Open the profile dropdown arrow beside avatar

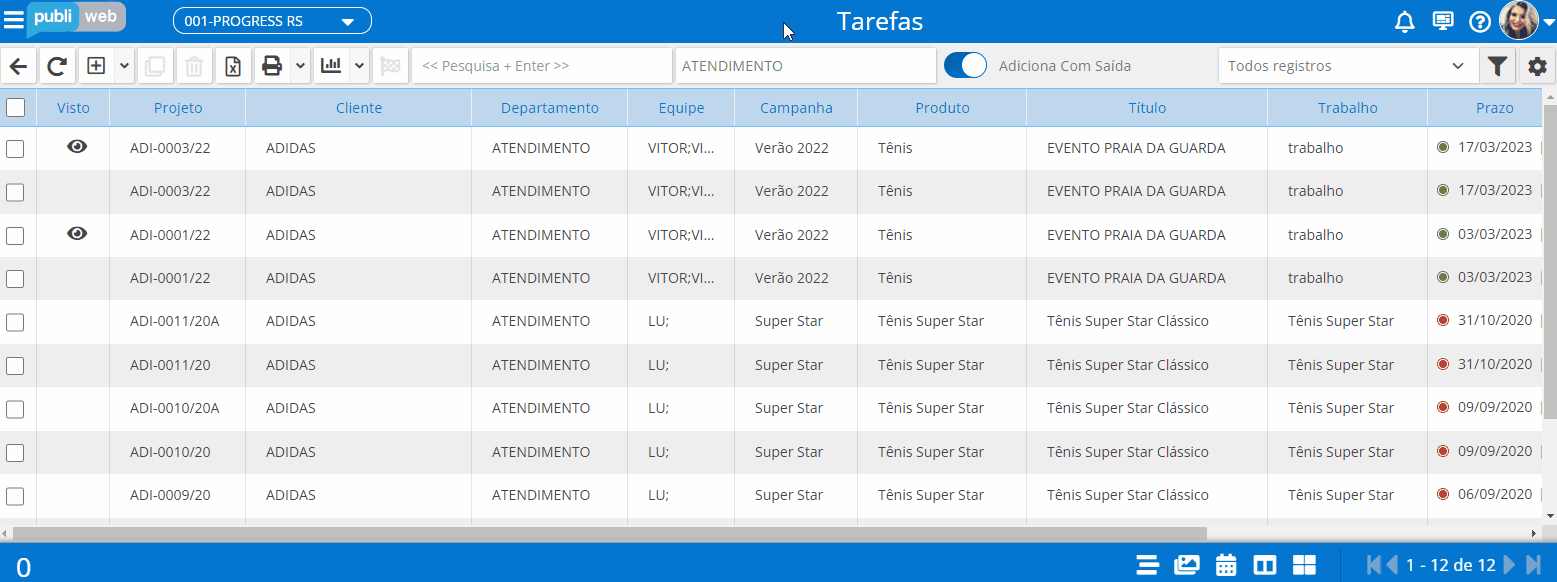tap(1548, 21)
